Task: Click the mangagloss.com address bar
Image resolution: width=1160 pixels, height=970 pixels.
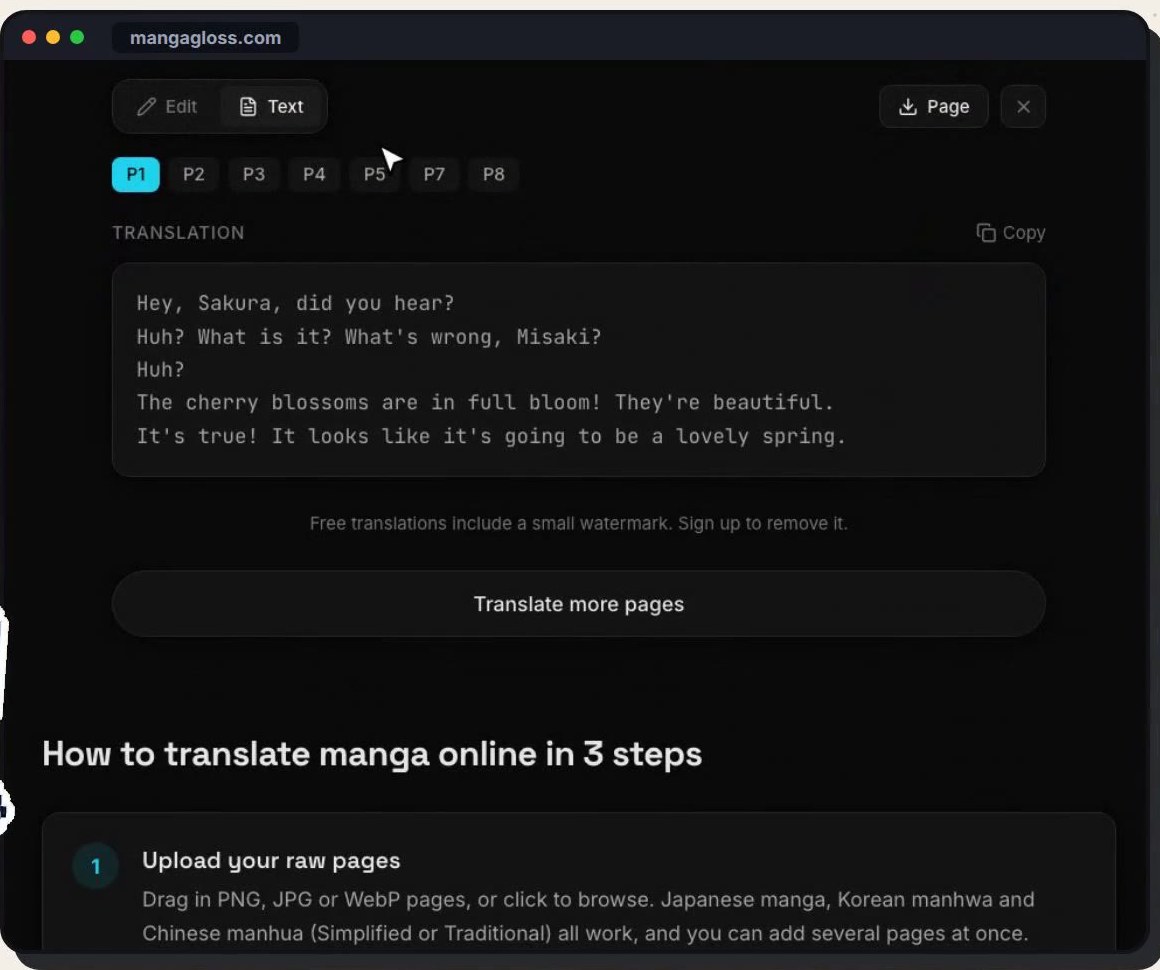Action: (206, 38)
